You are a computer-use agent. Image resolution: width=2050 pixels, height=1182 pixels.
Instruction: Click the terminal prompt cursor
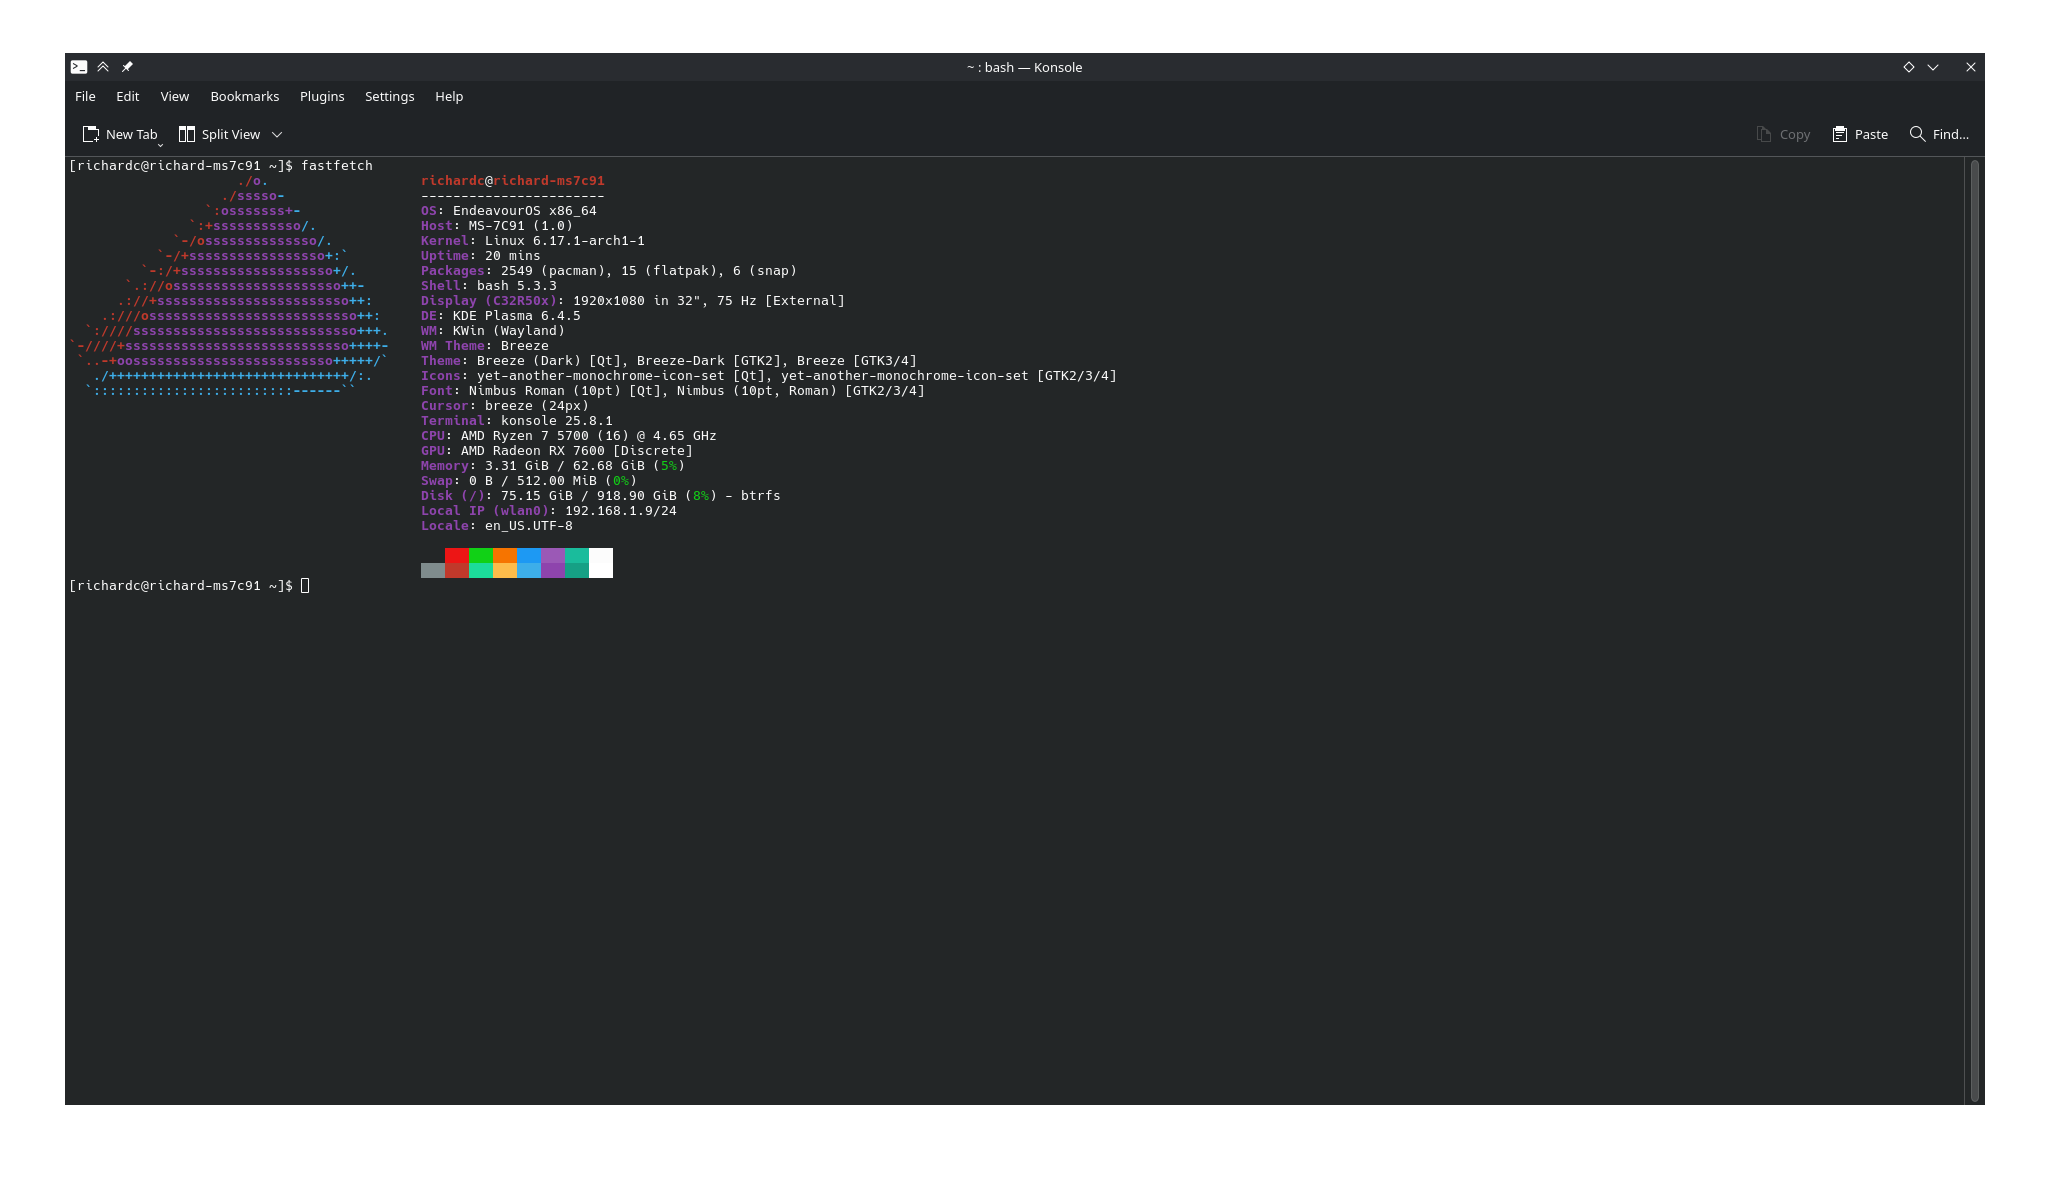click(x=305, y=586)
